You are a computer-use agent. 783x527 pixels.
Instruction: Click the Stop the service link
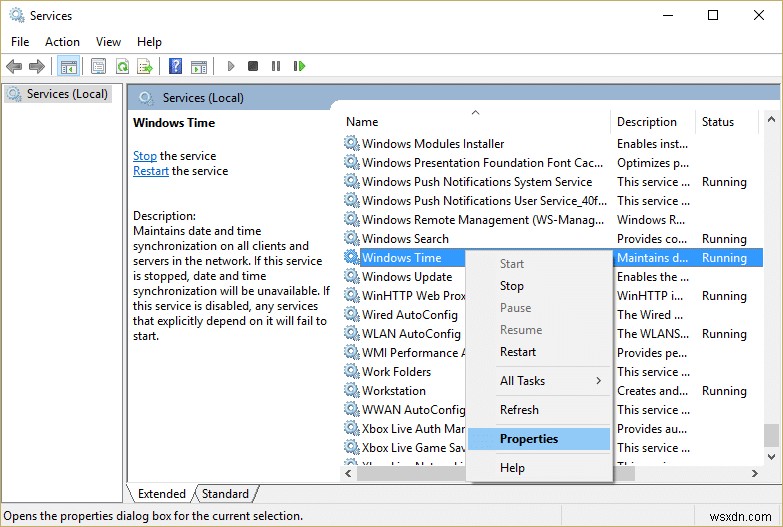click(145, 156)
